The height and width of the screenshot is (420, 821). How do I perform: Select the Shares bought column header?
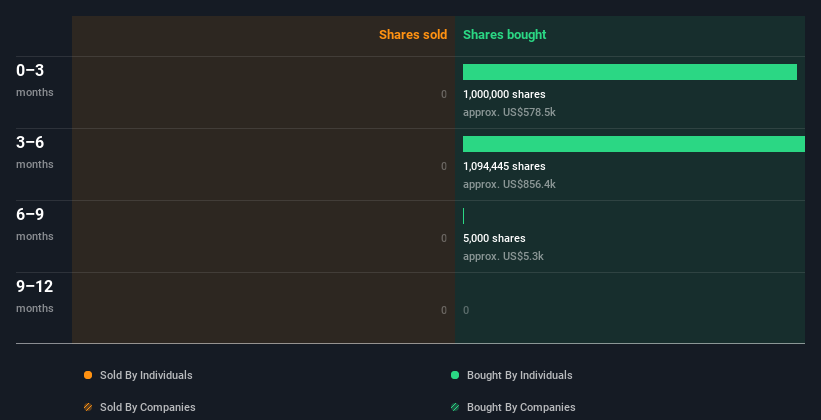(505, 35)
